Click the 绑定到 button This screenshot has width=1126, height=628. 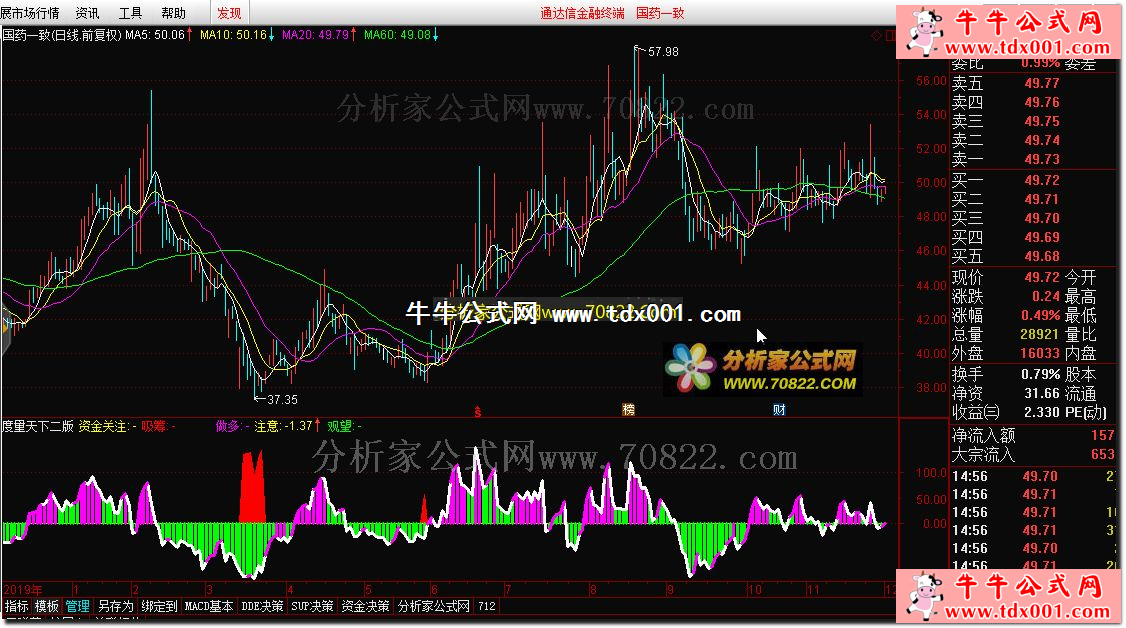[x=159, y=606]
